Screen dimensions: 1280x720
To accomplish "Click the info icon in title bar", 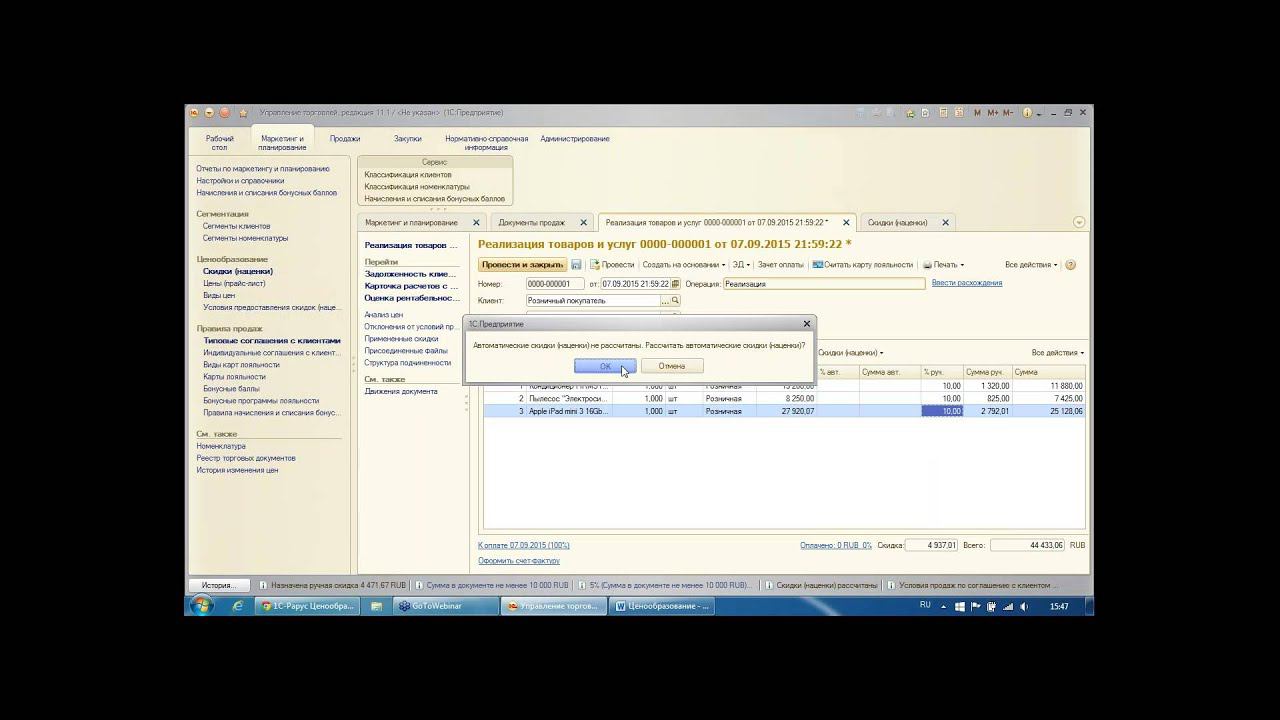I will point(1027,112).
